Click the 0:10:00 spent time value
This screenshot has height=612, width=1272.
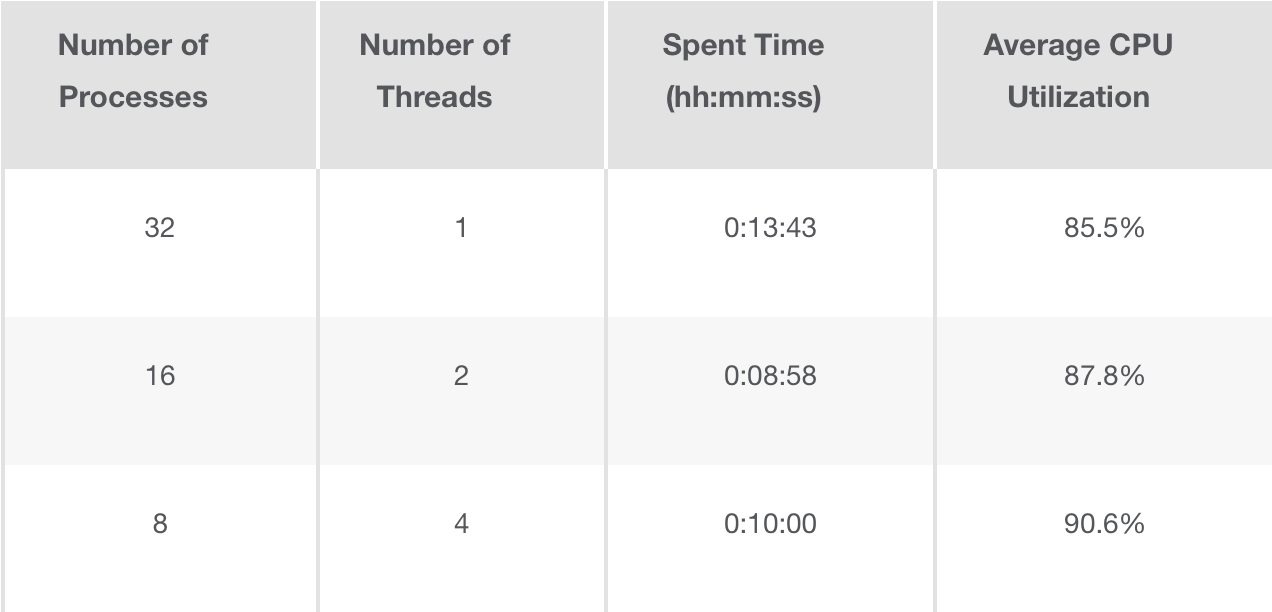[770, 524]
